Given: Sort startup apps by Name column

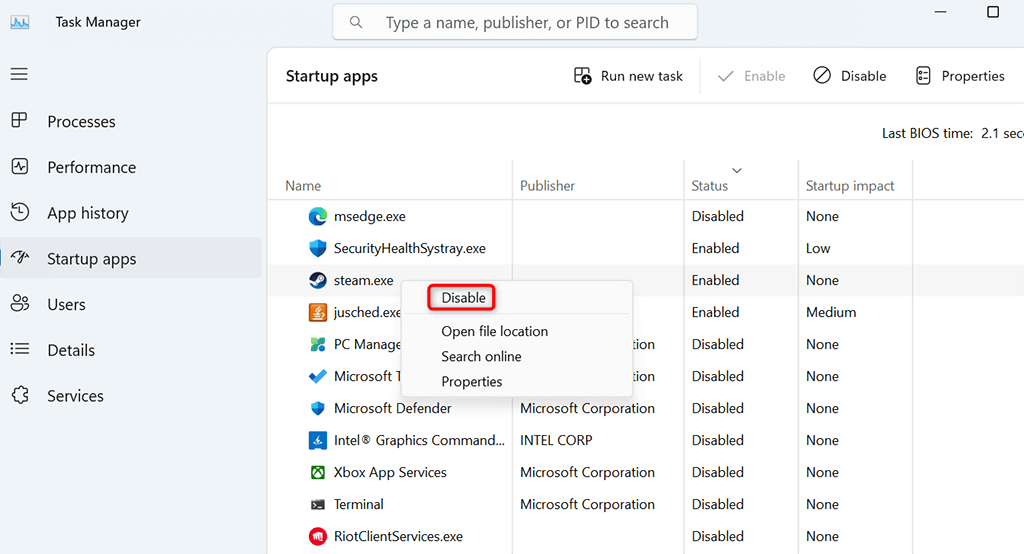Looking at the screenshot, I should click(x=303, y=186).
